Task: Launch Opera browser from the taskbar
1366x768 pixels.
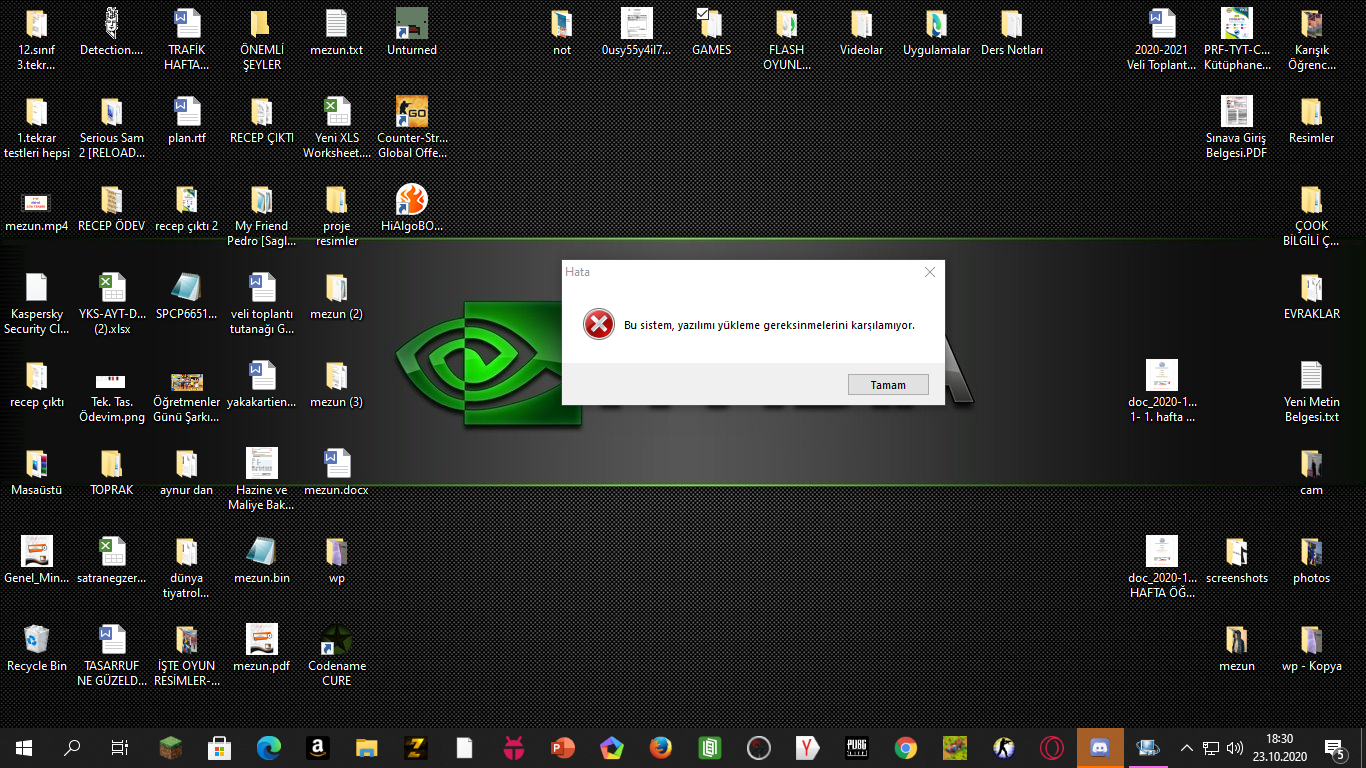Action: click(x=1051, y=747)
